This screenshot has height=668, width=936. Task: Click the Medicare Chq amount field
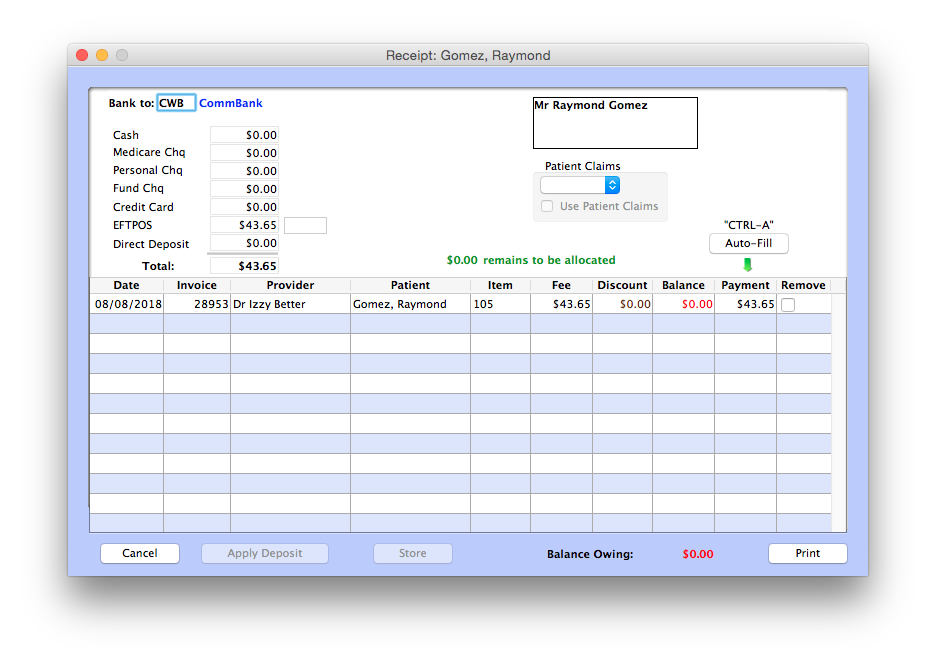coord(243,152)
